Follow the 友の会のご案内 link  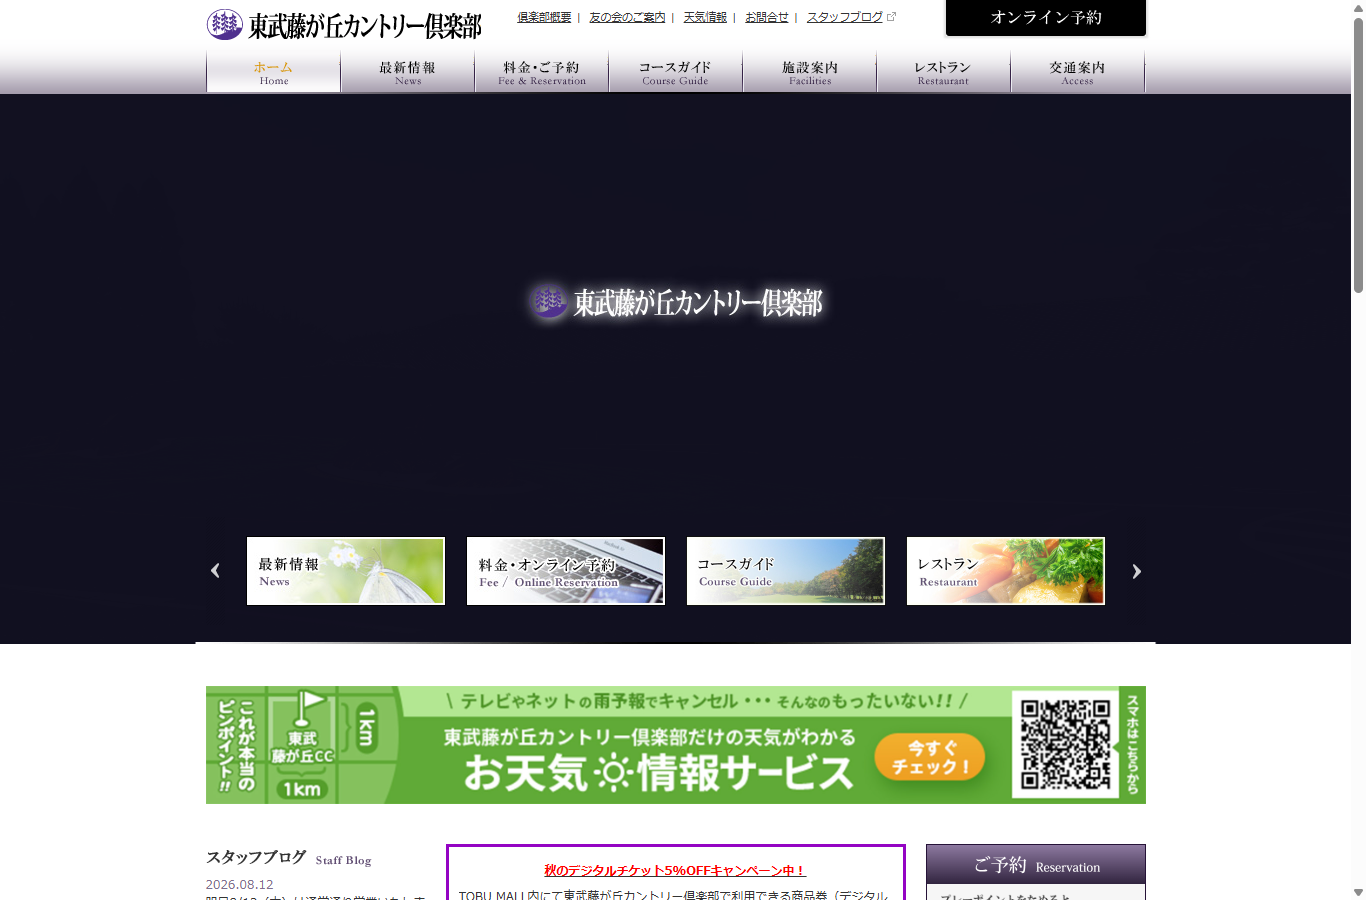click(x=627, y=17)
